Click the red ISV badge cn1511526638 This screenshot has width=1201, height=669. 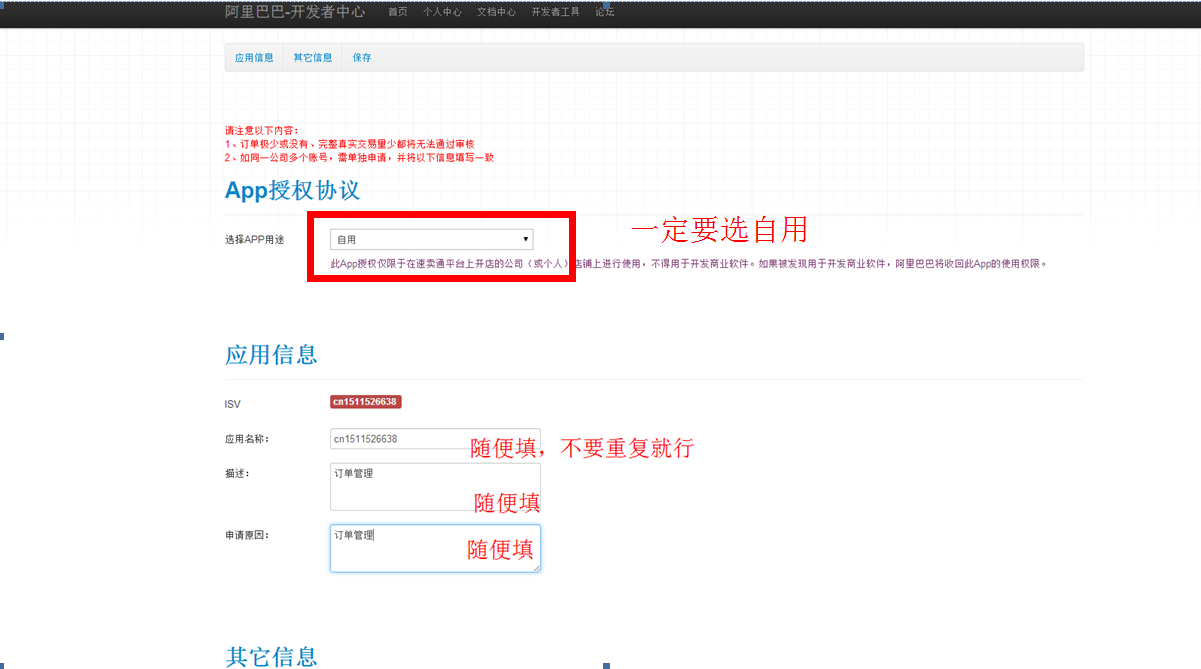(x=366, y=402)
